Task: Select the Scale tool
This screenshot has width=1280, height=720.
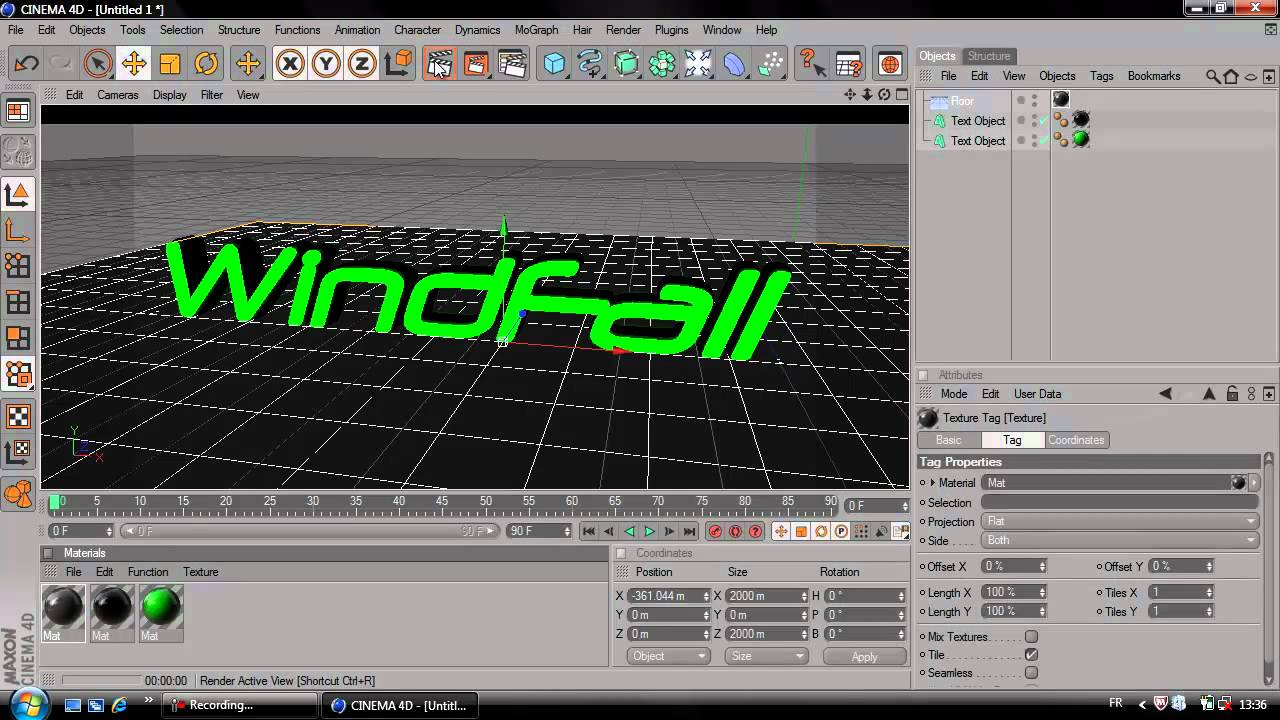Action: 169,65
